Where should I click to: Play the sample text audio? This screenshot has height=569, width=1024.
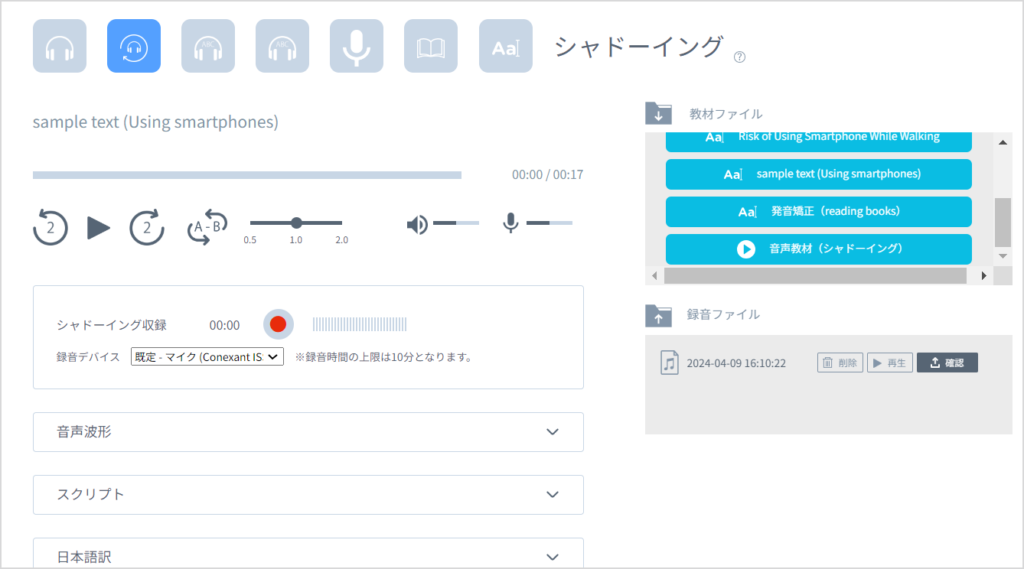[x=99, y=228]
